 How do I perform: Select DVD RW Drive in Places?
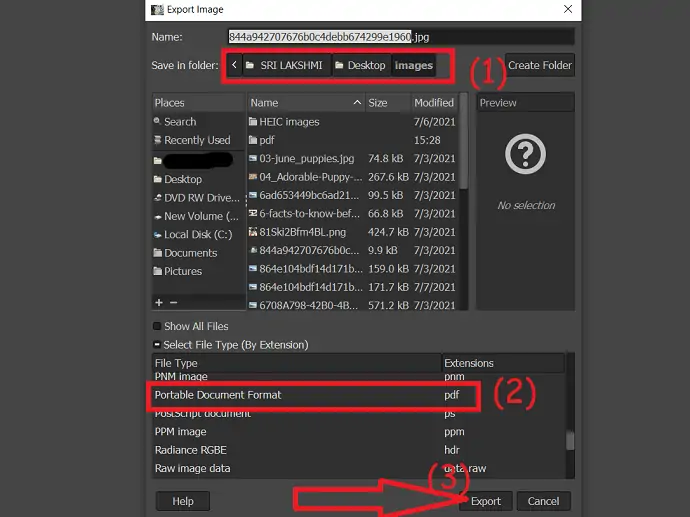point(198,198)
